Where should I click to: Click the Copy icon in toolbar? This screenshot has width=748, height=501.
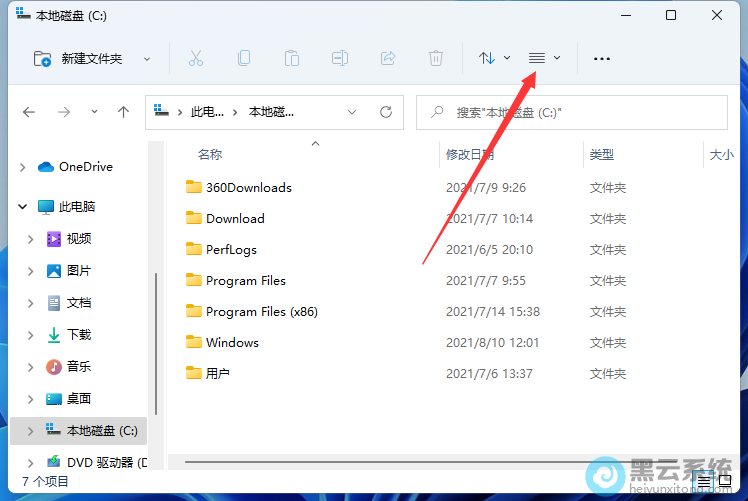pyautogui.click(x=244, y=58)
